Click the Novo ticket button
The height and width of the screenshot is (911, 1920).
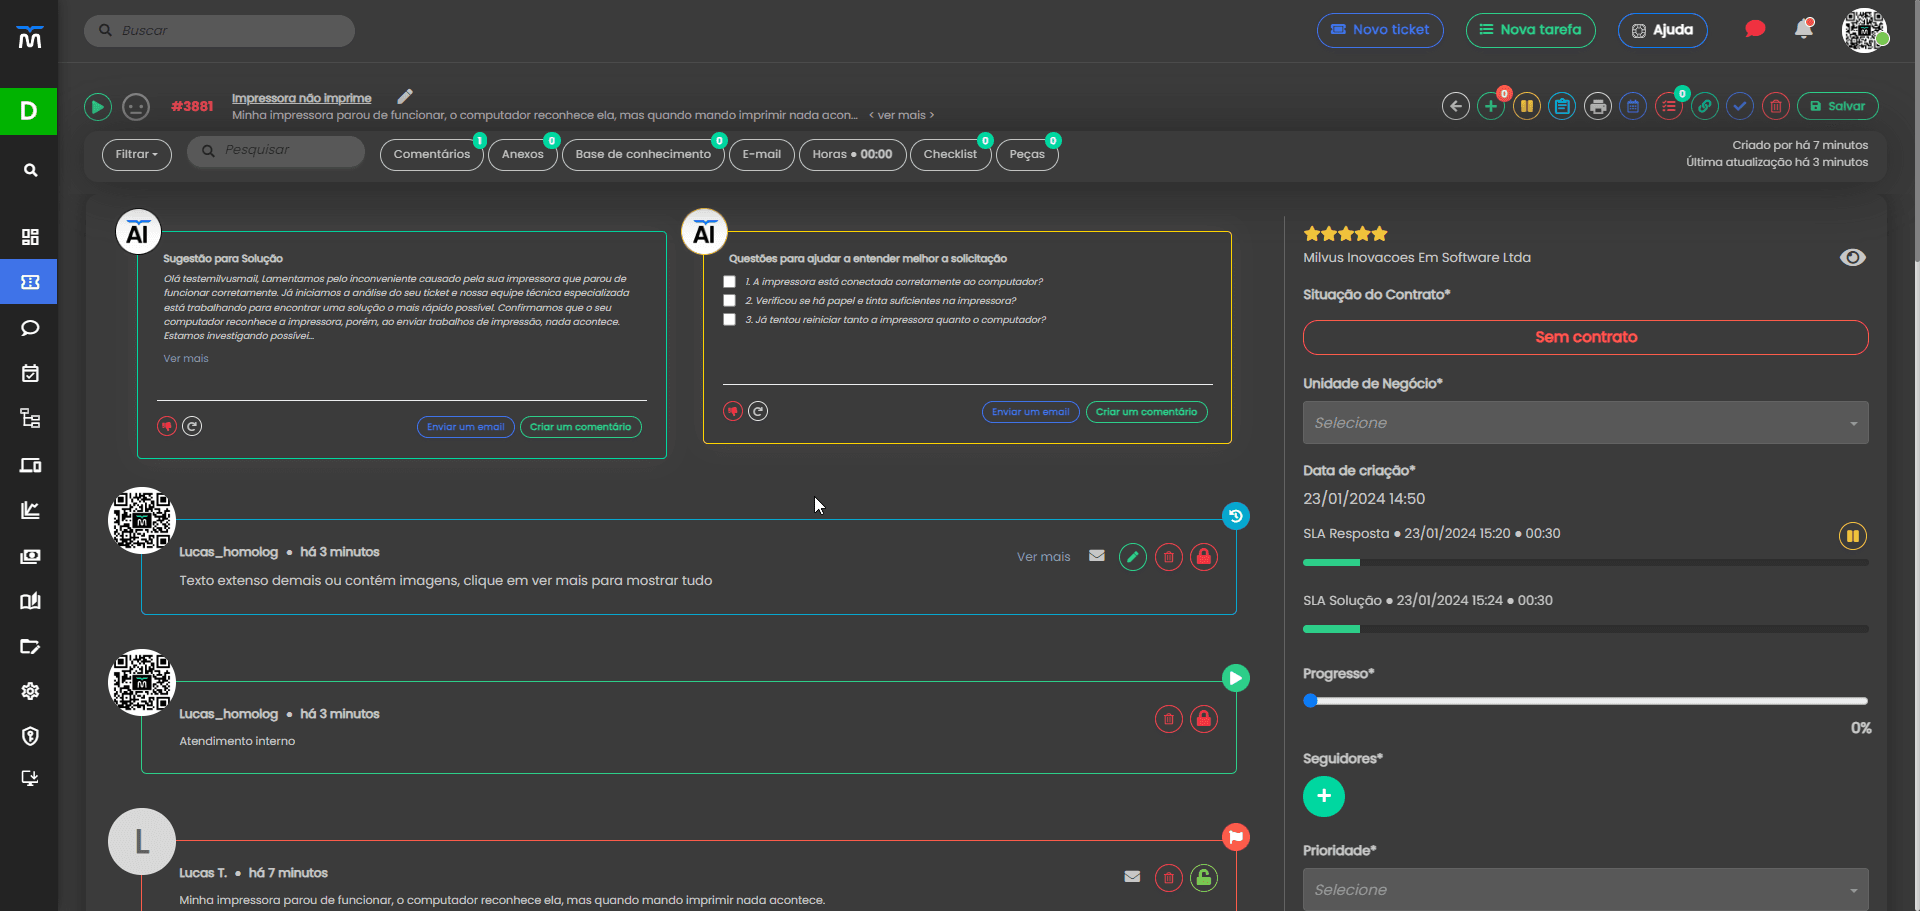pos(1380,30)
